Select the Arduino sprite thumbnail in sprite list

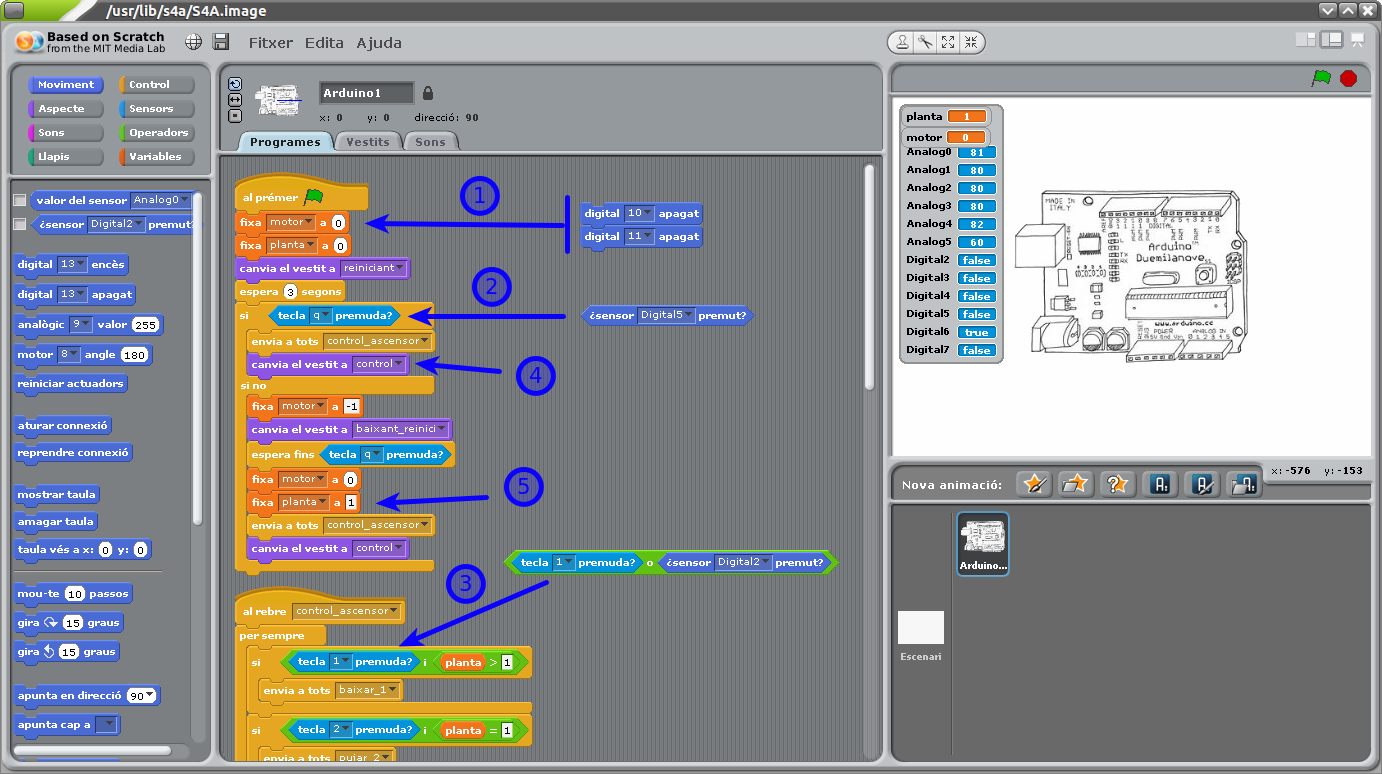point(983,544)
